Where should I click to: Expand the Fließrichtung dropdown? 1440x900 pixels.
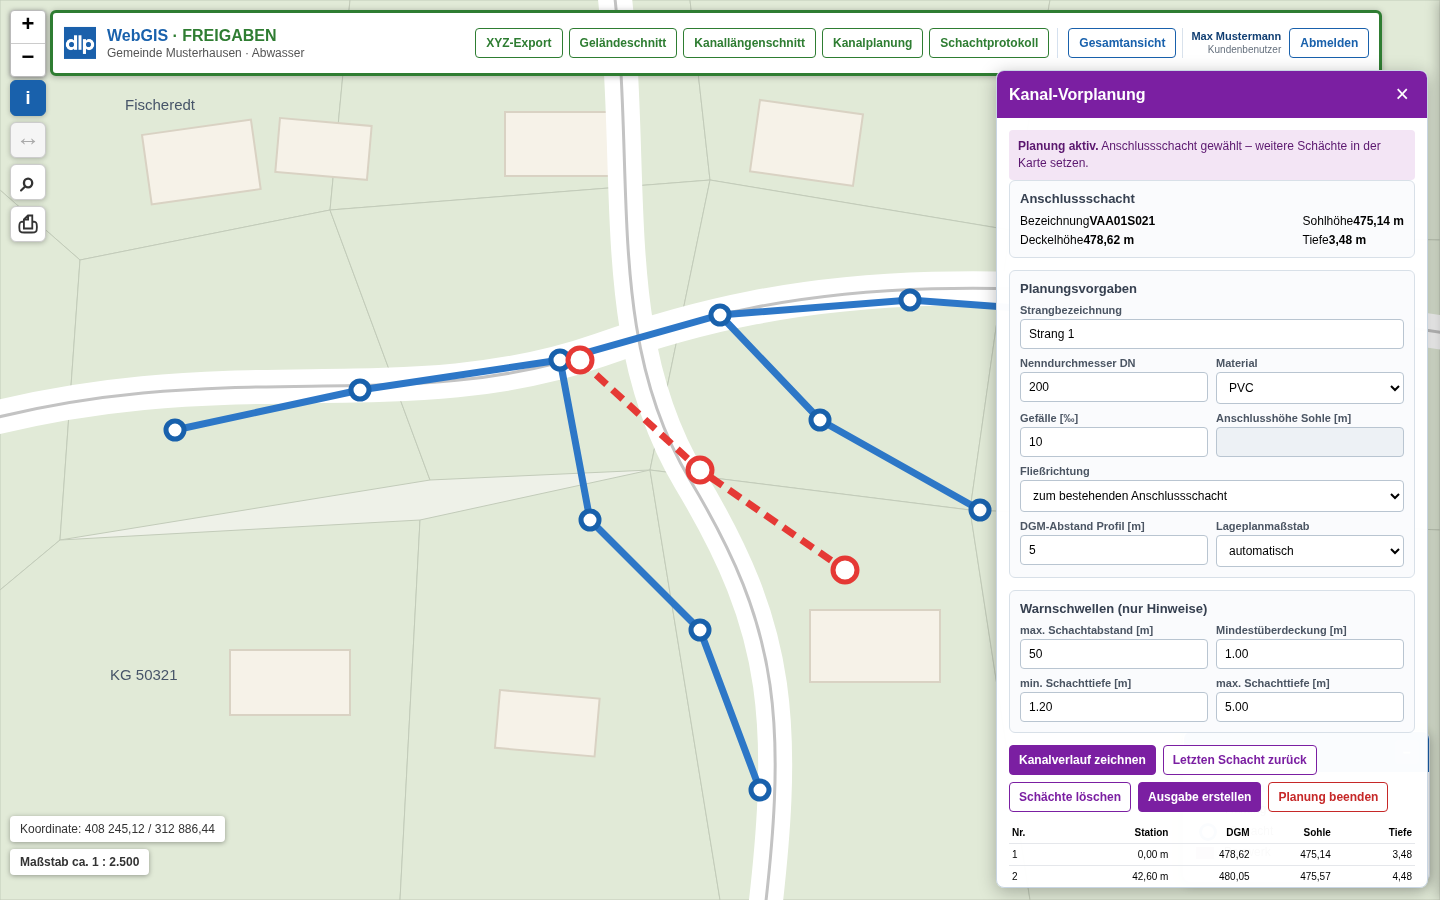tap(1212, 496)
